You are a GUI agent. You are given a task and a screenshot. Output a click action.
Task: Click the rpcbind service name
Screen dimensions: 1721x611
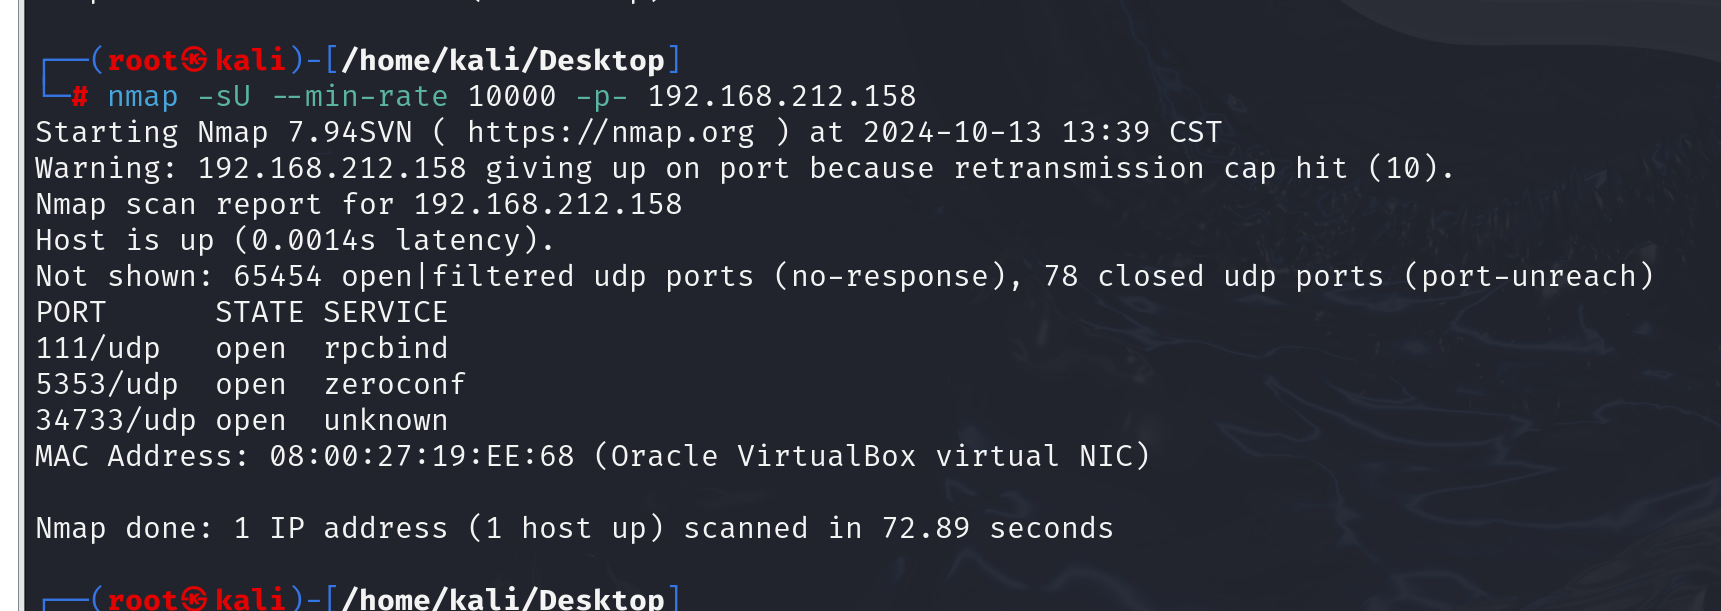(x=386, y=348)
